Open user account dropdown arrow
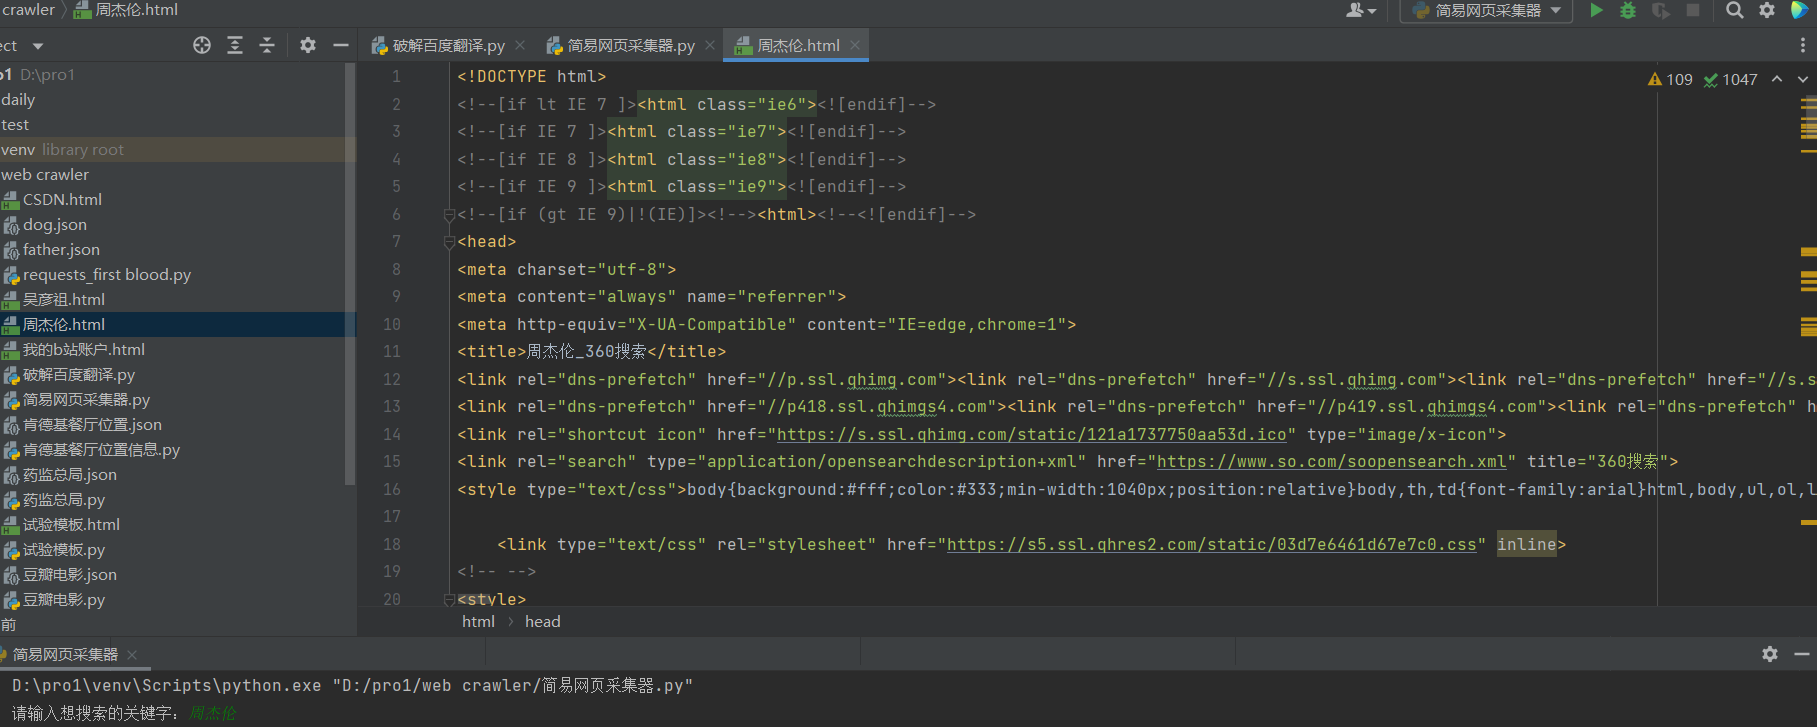The height and width of the screenshot is (727, 1817). [1372, 11]
